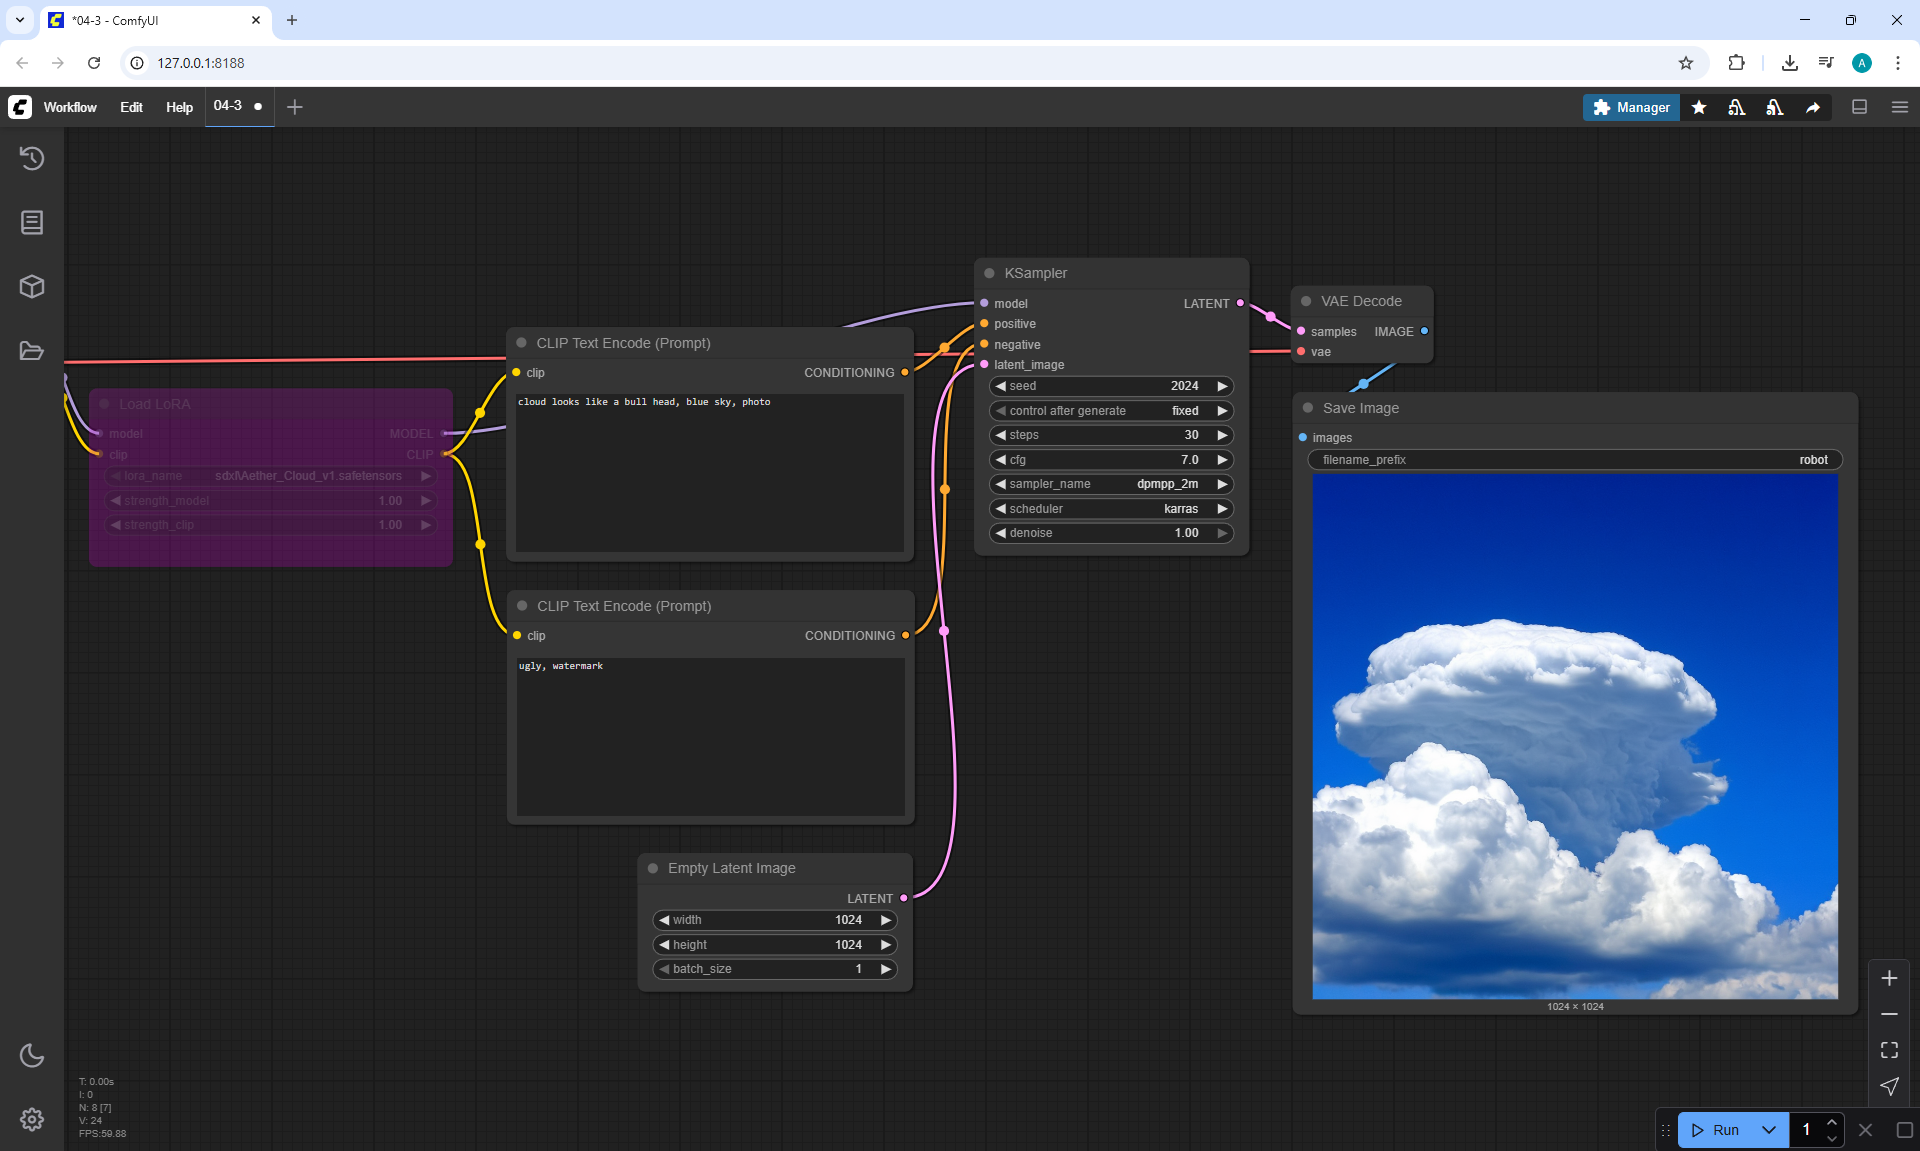This screenshot has height=1151, width=1920.
Task: Collapse the Save Image node dot
Action: (1307, 408)
